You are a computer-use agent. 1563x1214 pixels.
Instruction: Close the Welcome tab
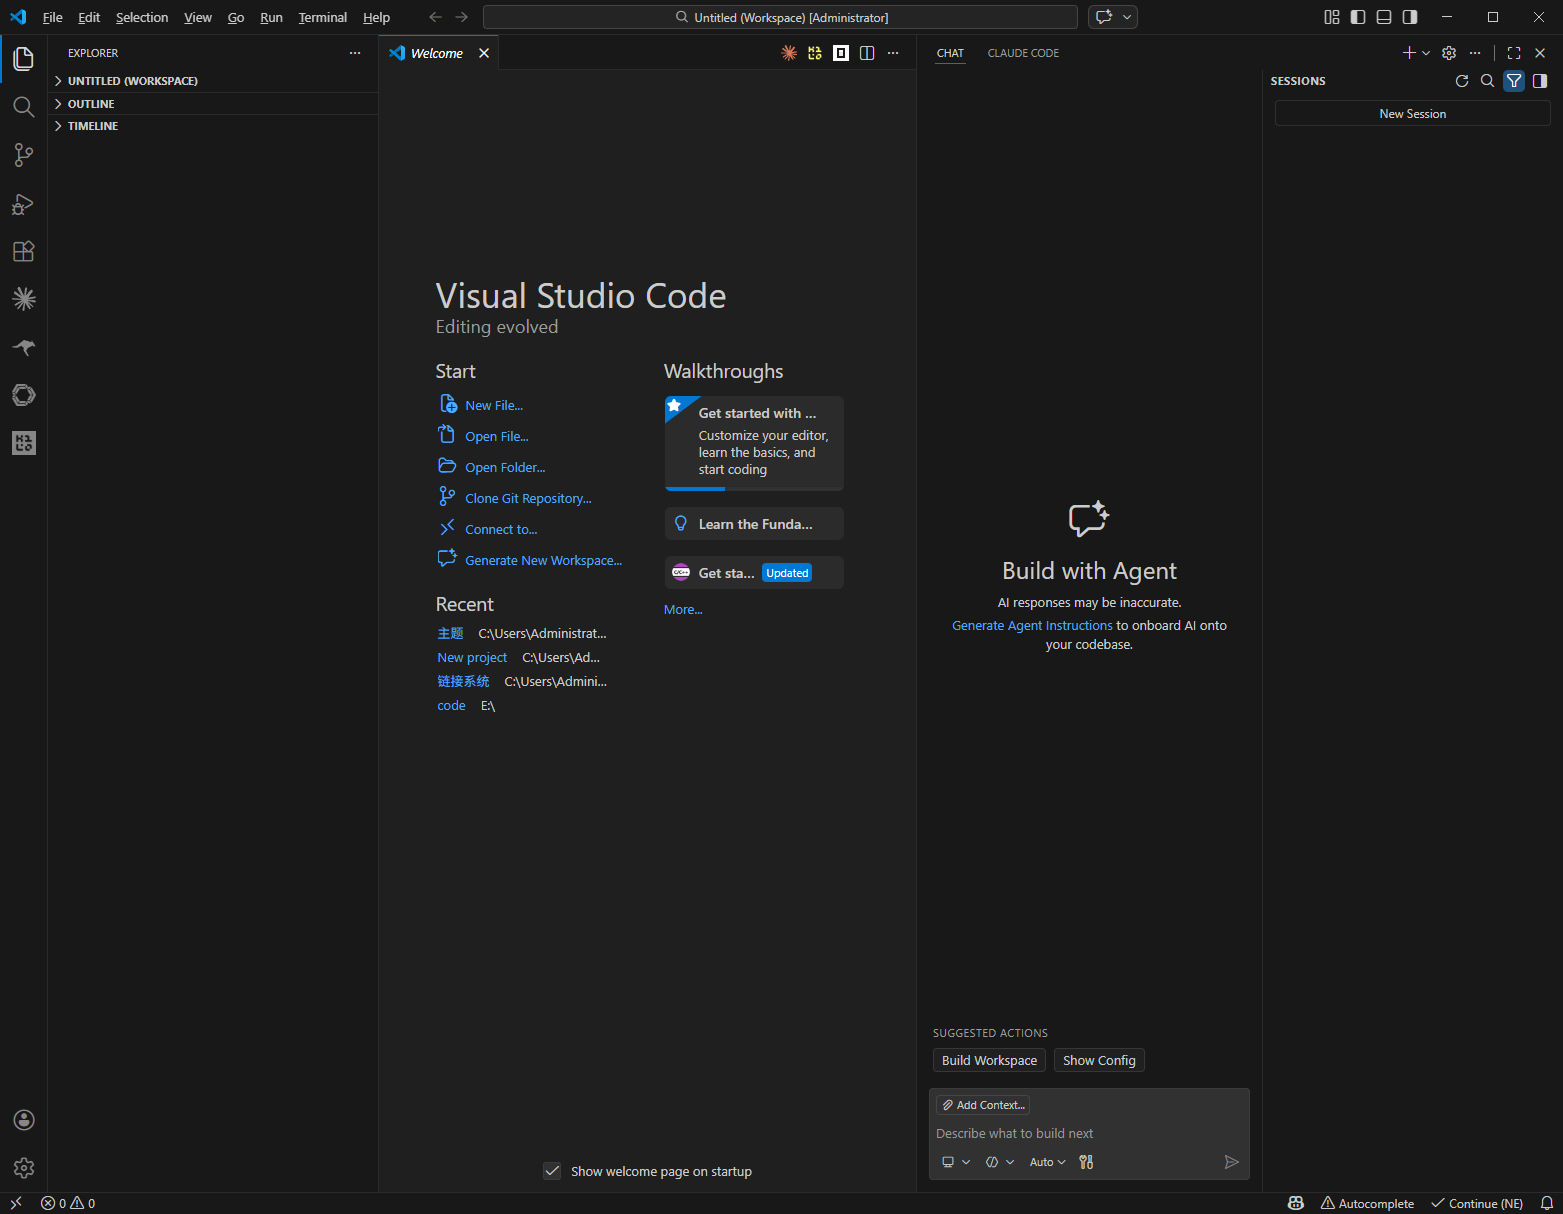pos(484,53)
